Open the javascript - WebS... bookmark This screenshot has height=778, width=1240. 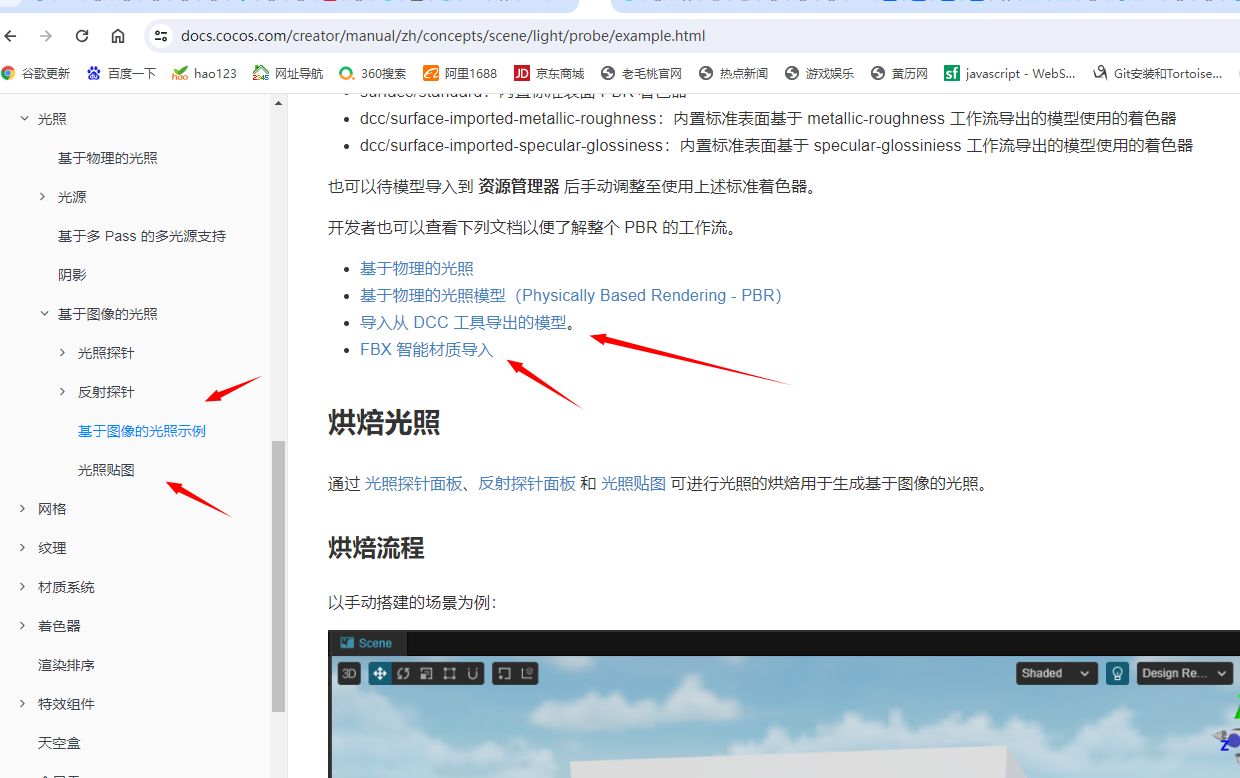tap(1011, 73)
